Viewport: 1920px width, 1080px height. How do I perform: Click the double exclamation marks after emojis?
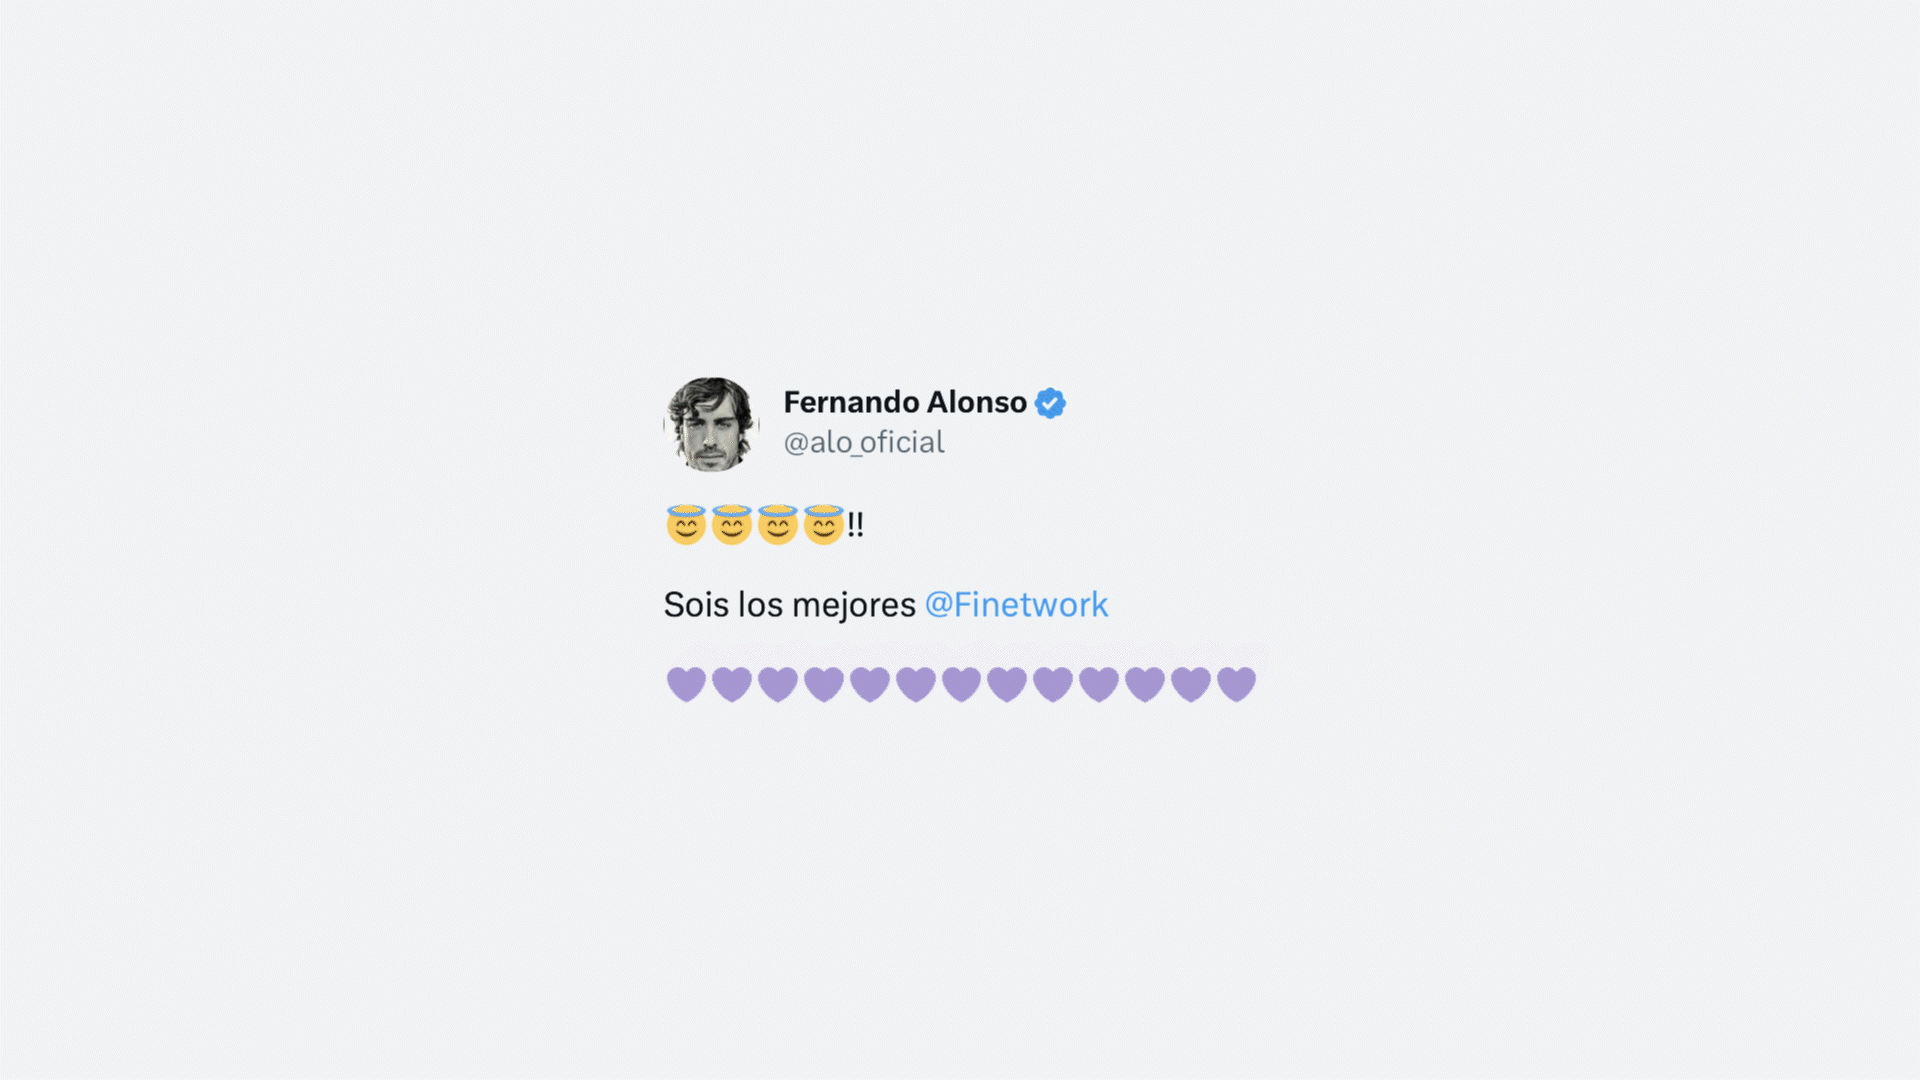(855, 523)
